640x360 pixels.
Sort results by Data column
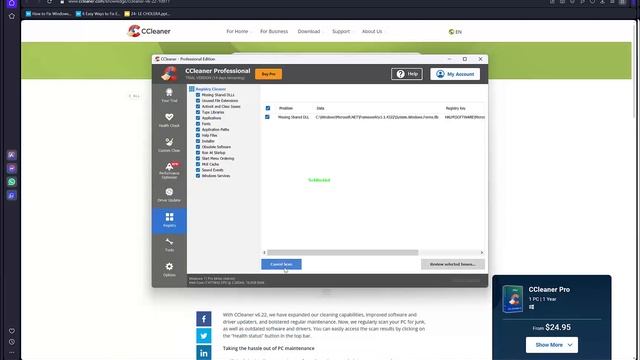[x=320, y=108]
